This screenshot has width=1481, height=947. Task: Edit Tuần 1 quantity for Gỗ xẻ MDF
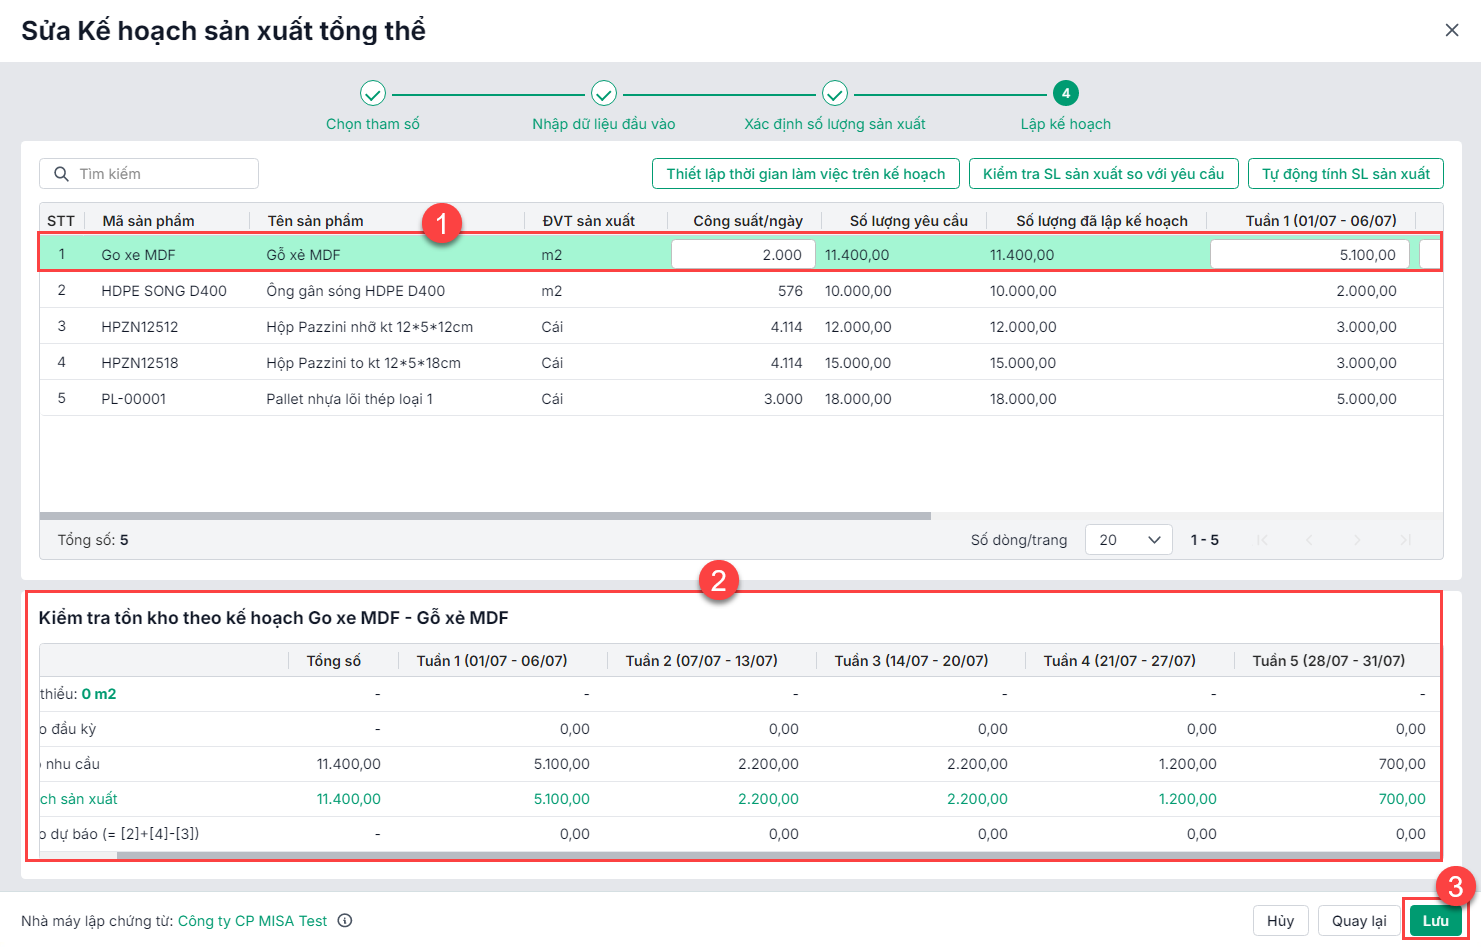pos(1309,255)
